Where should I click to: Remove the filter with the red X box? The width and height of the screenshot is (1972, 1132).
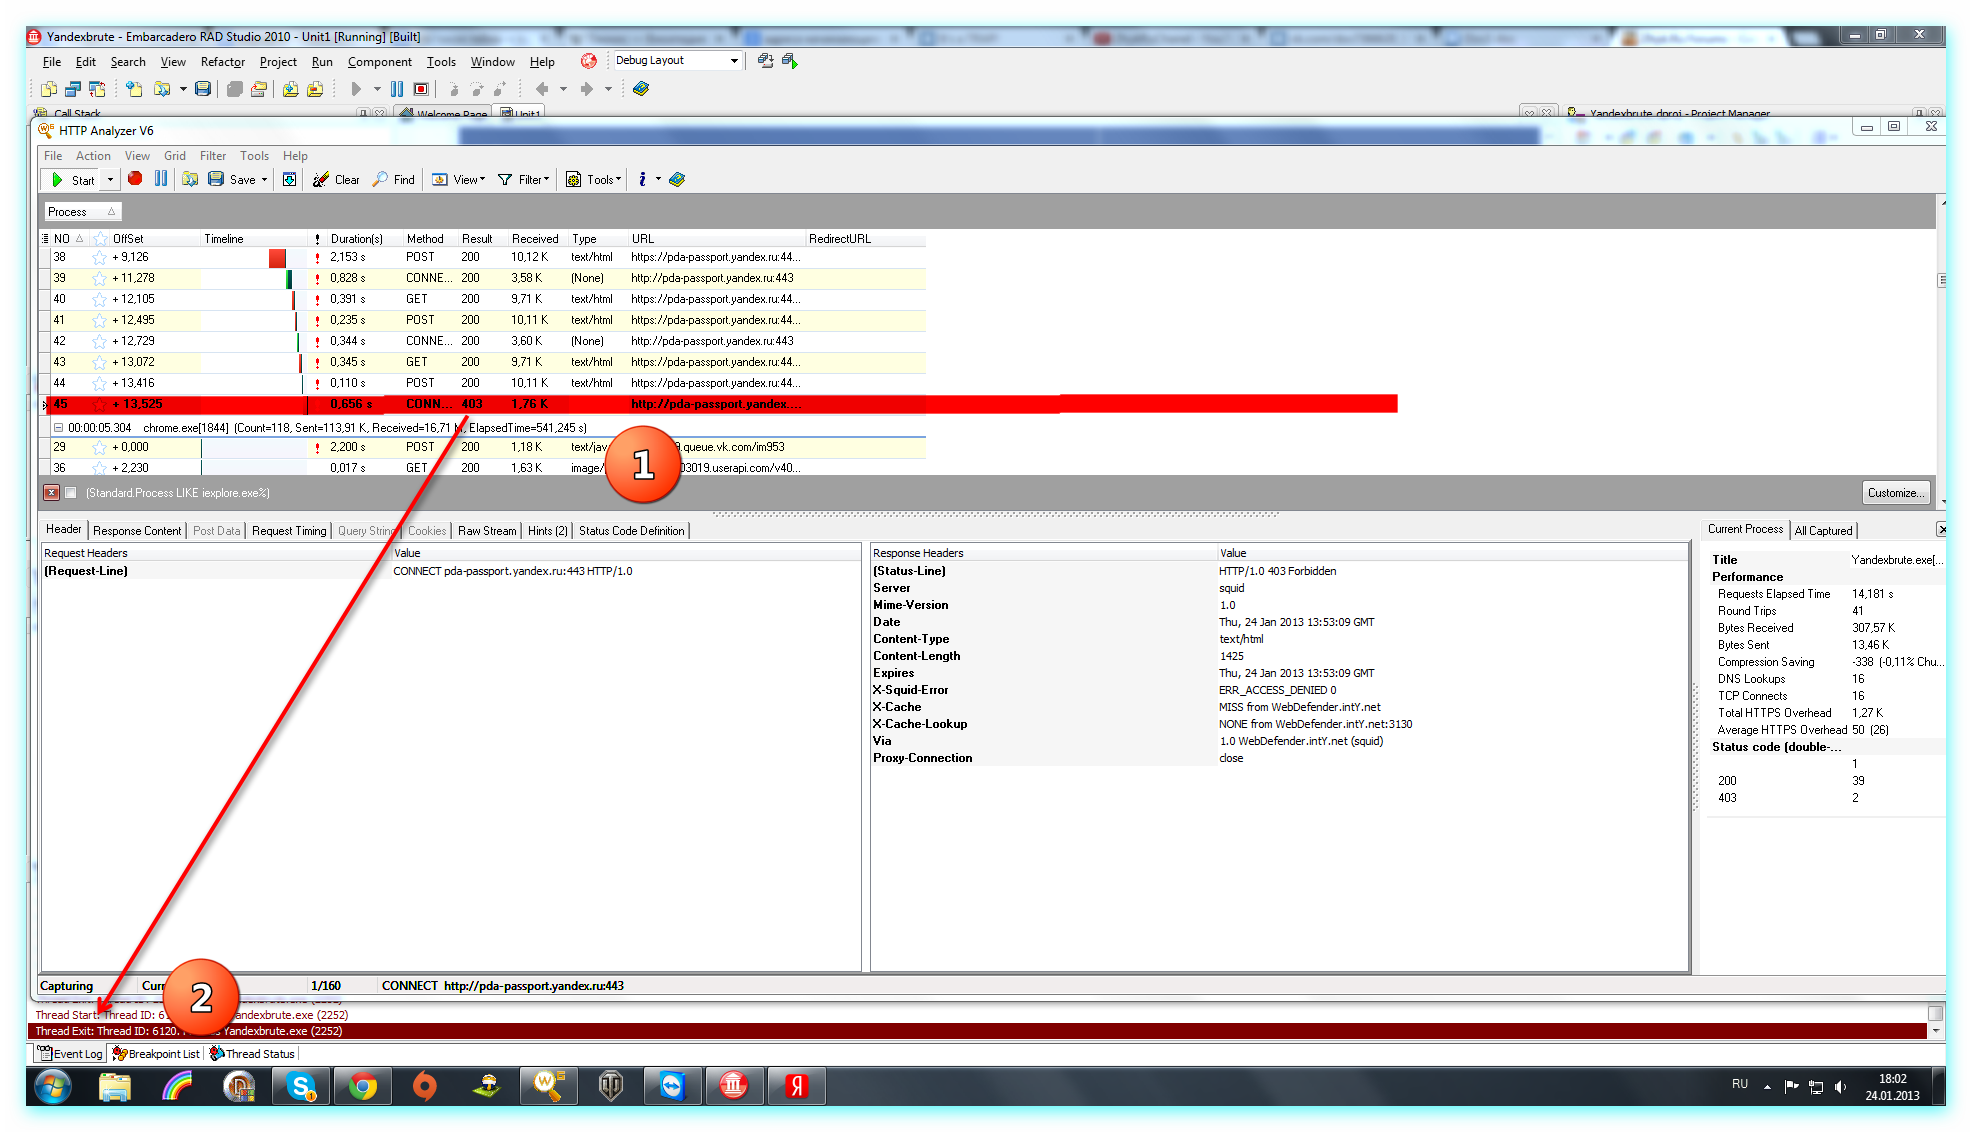click(51, 493)
